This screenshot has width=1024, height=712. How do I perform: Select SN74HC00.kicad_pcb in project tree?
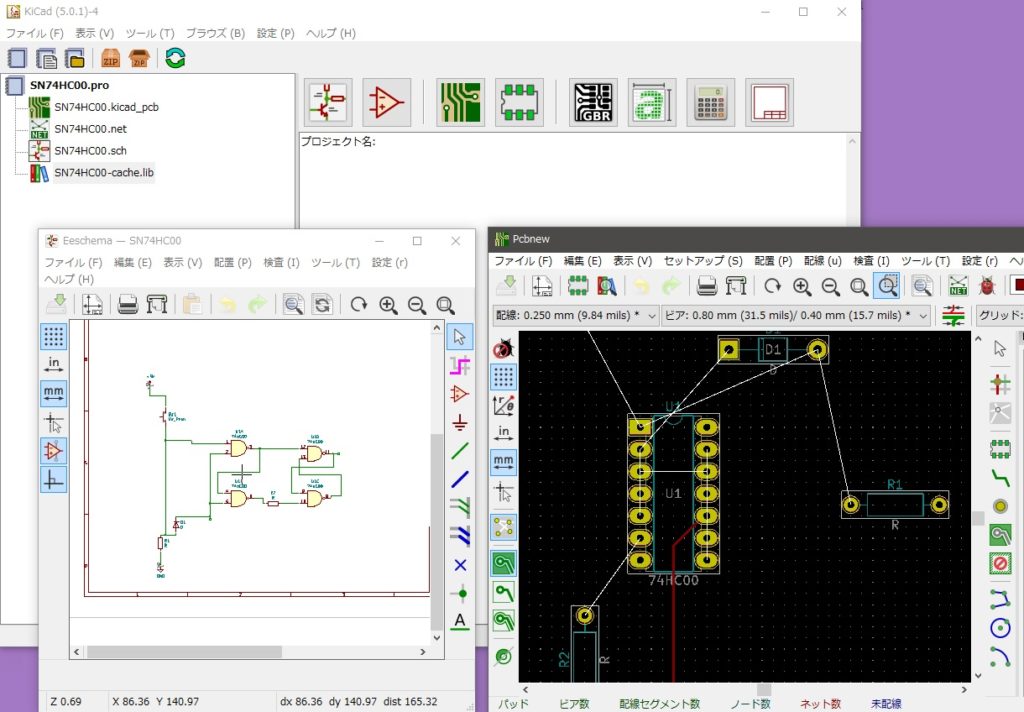click(106, 107)
